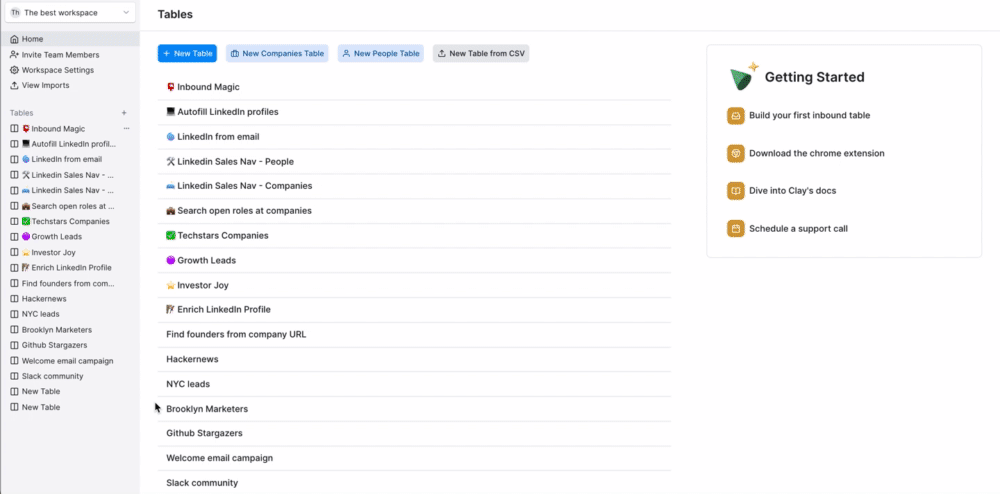Click the New People Table button
1000x494 pixels.
tap(381, 54)
